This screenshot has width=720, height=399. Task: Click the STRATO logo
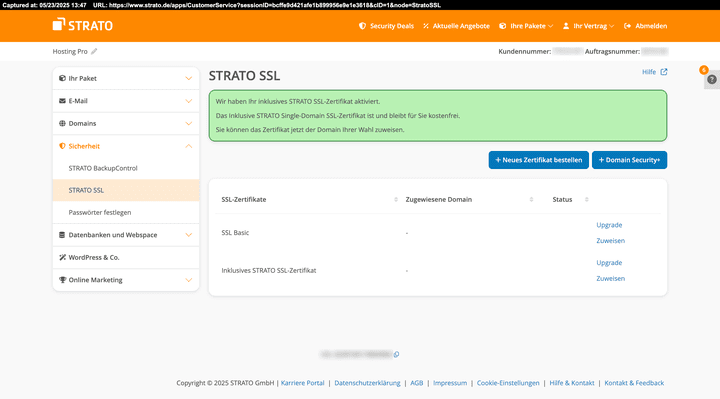(83, 25)
